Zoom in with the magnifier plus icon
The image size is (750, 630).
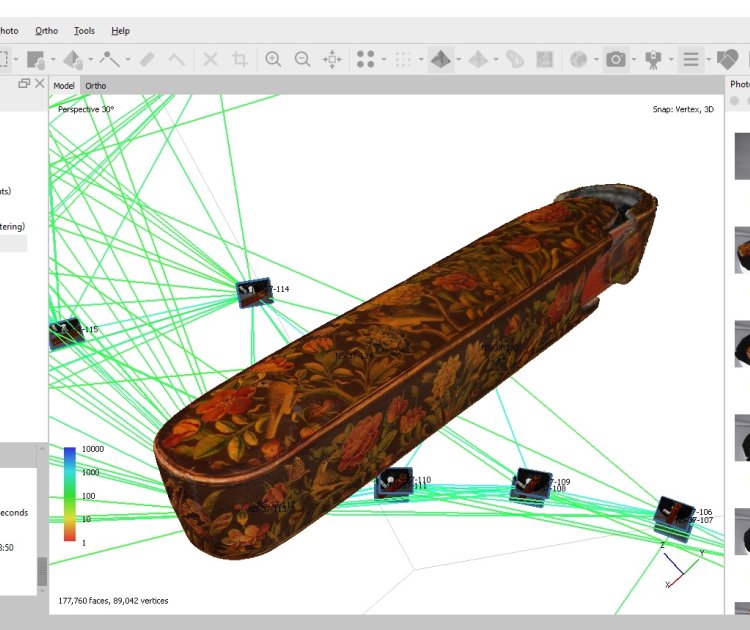pos(273,59)
